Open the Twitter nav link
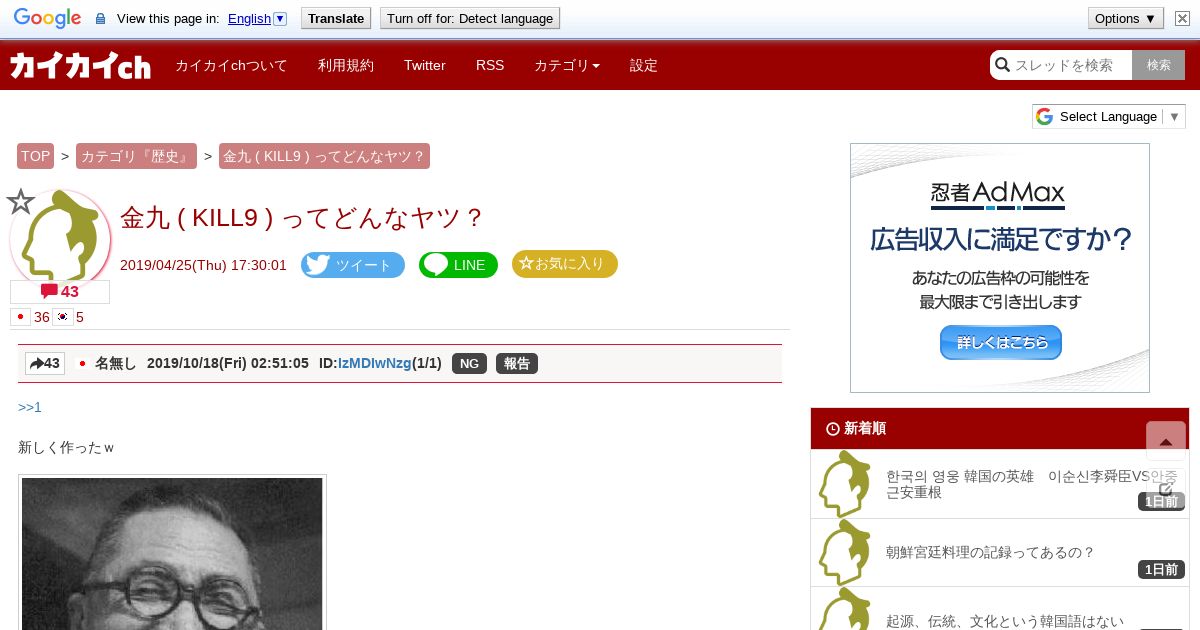The image size is (1200, 630). pyautogui.click(x=425, y=65)
